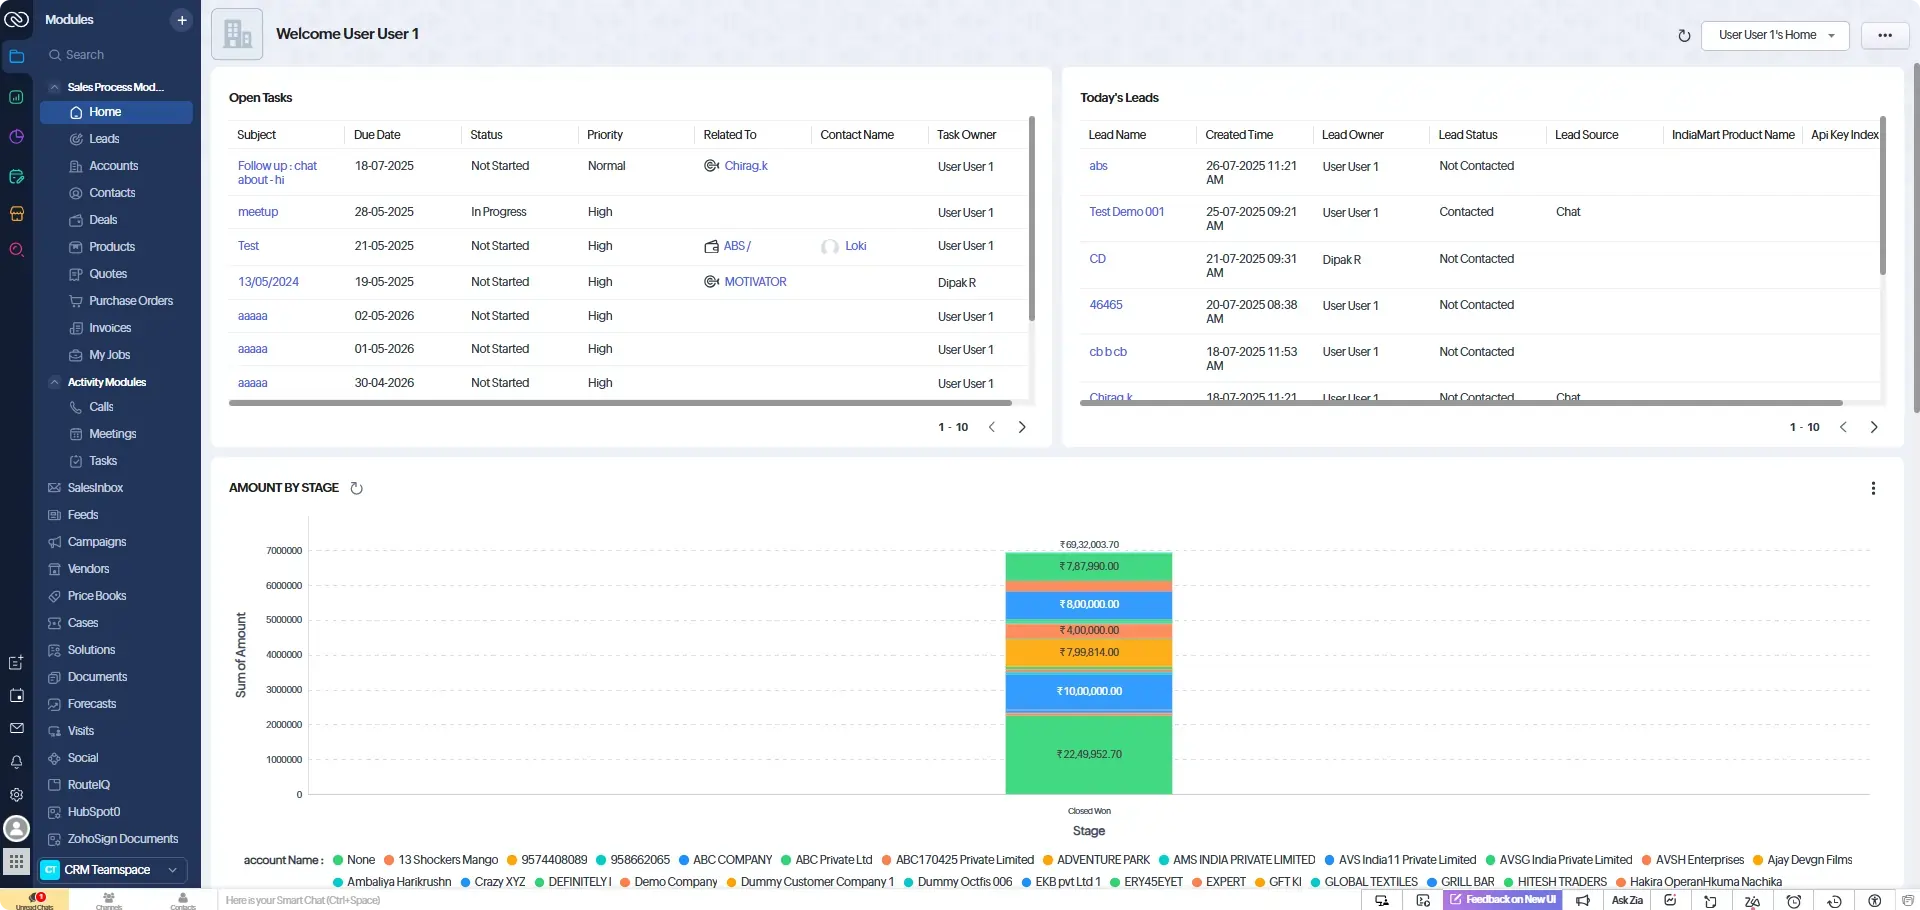Viewport: 1920px width, 910px height.
Task: Click the plus icon next to Modules
Action: (x=182, y=20)
